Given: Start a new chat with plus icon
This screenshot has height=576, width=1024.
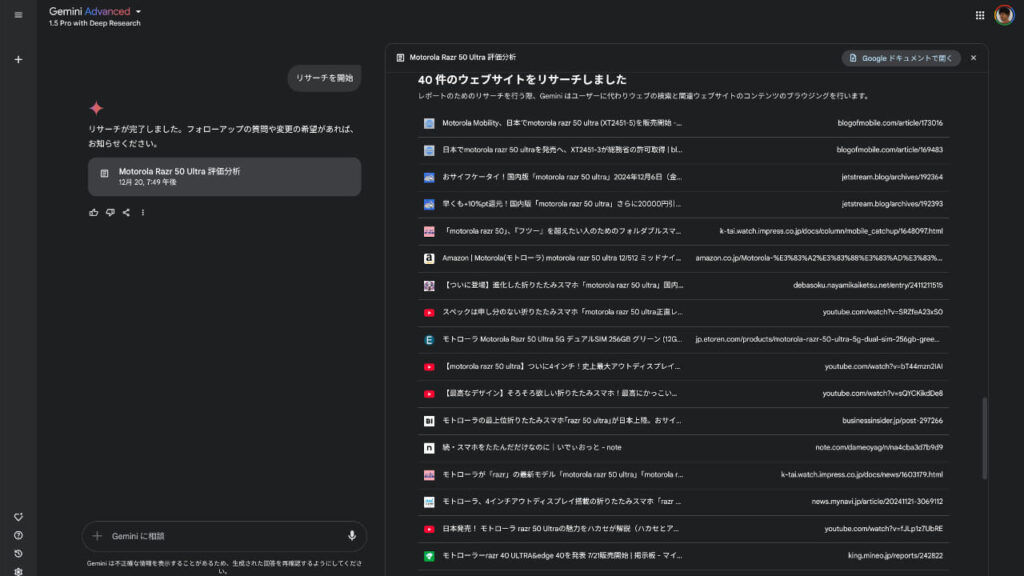Looking at the screenshot, I should click(x=18, y=59).
